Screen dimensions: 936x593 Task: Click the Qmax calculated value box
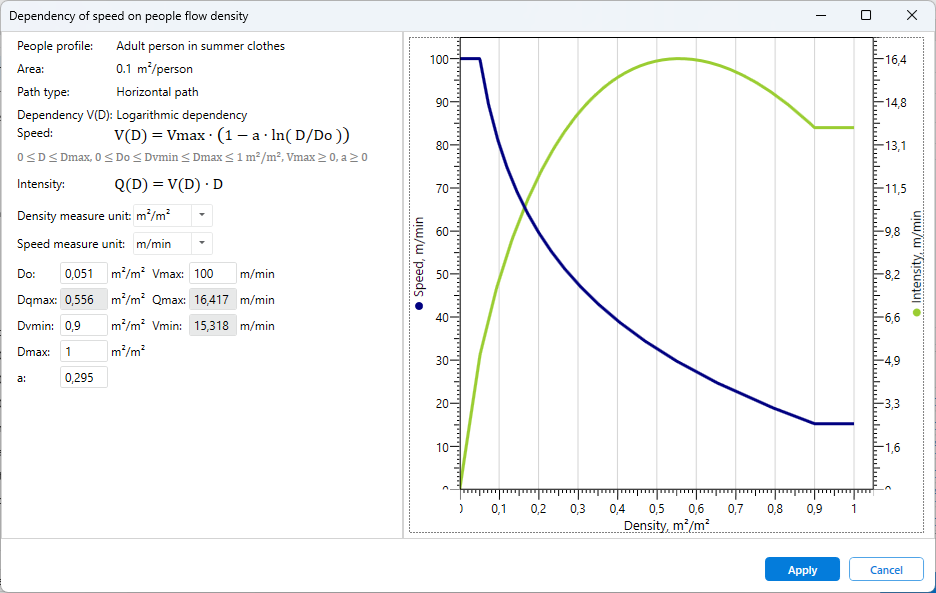coord(212,300)
